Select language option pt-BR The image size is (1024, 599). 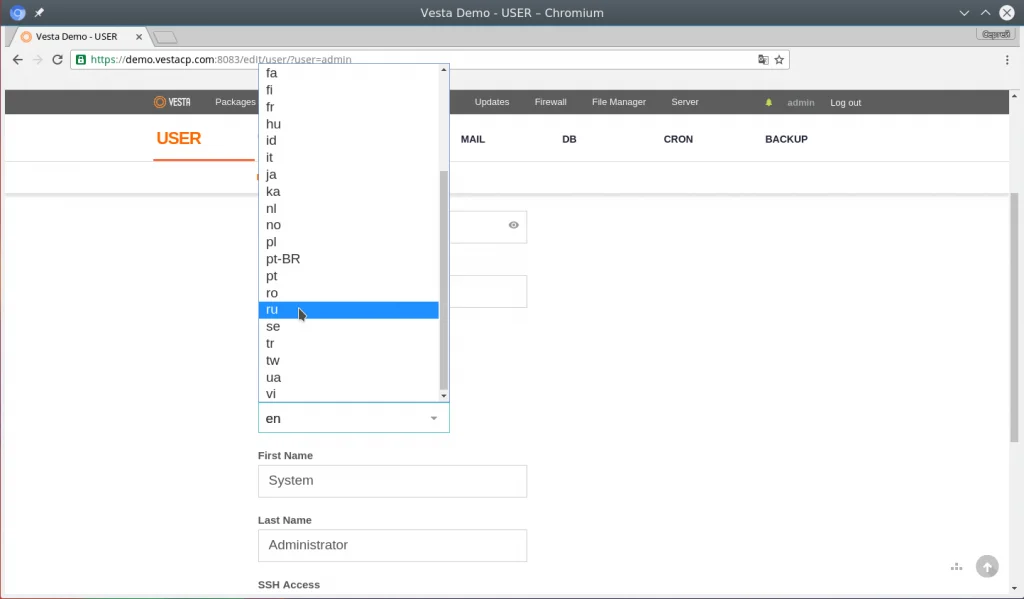[x=349, y=259]
